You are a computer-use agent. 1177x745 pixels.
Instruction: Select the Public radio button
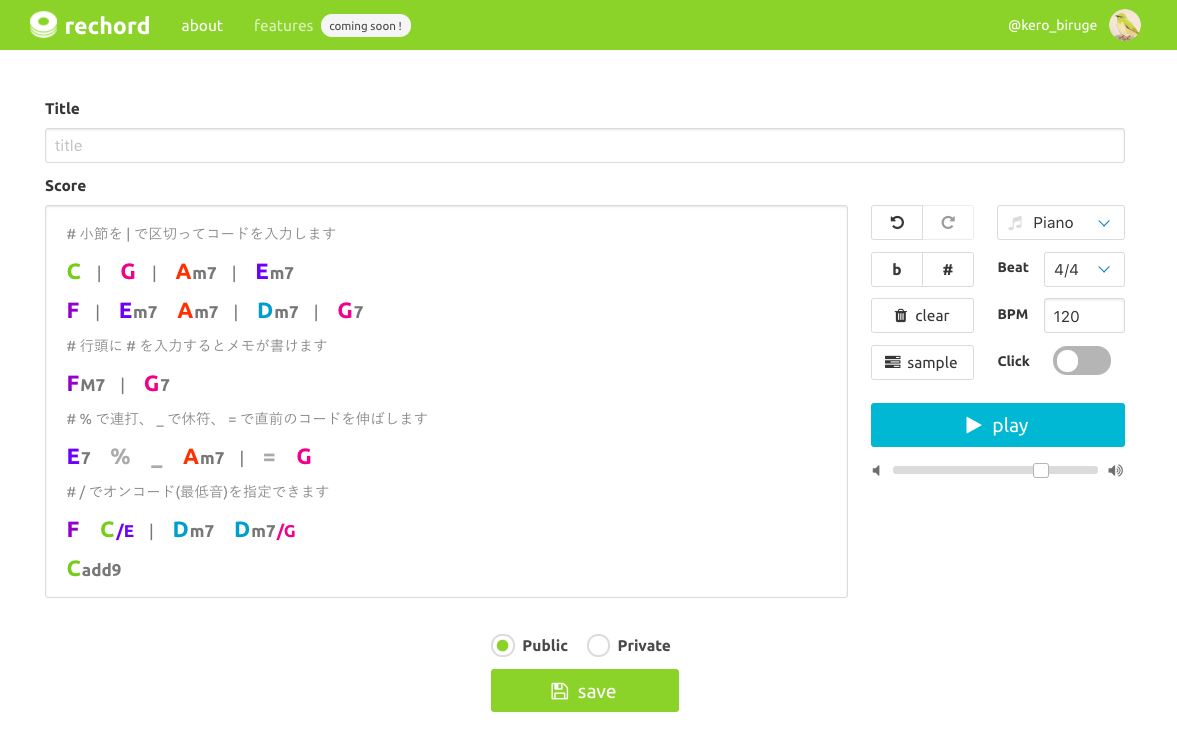503,646
